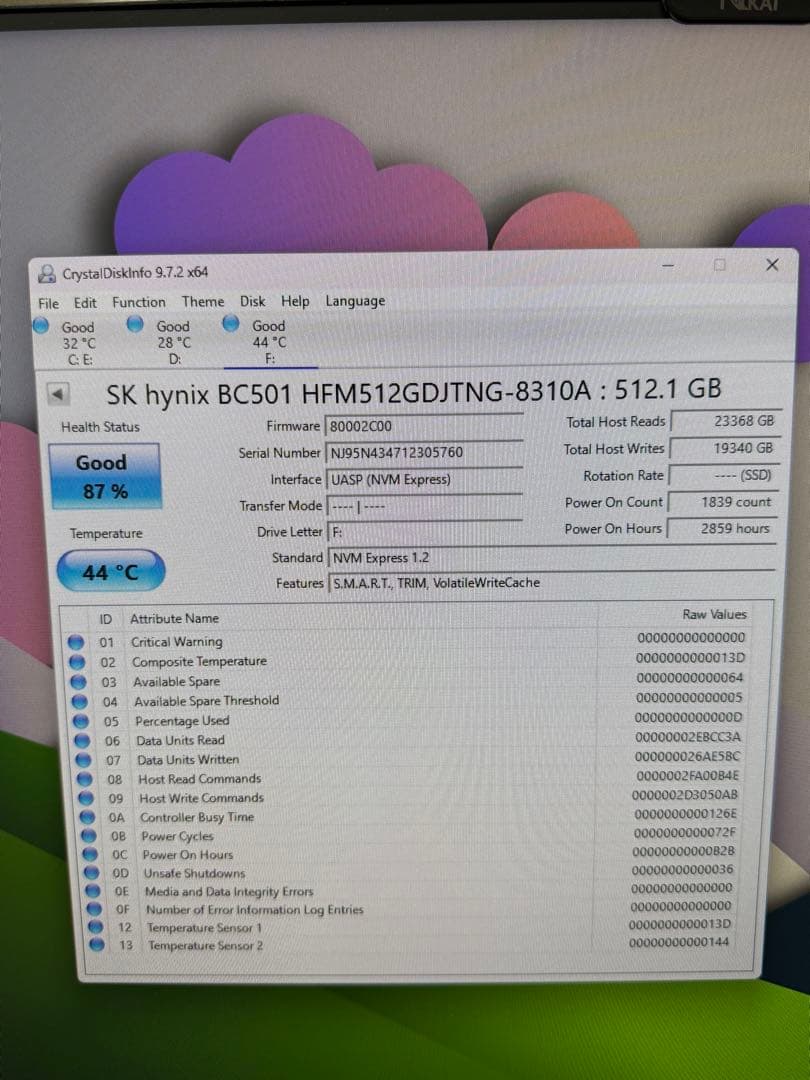Click the SK hynix BC501 model title
This screenshot has height=1080, width=810.
(x=413, y=392)
